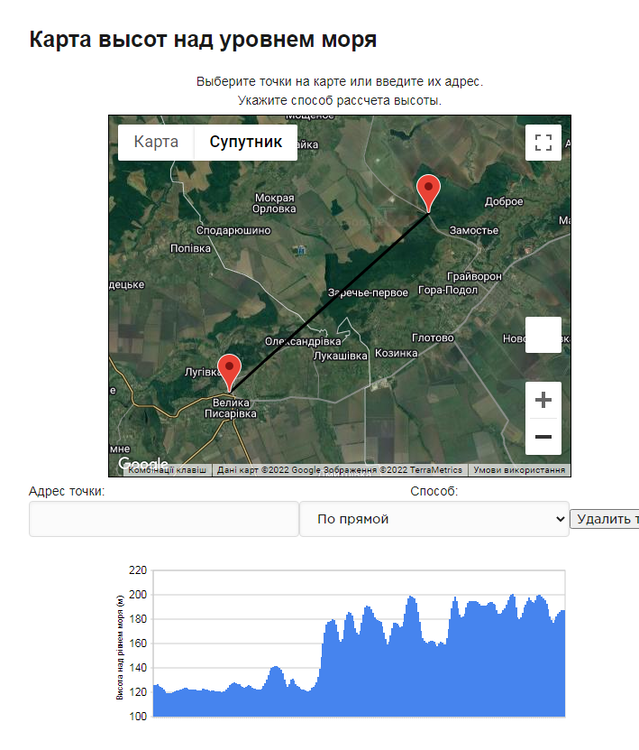Select the Супутник map type

[x=246, y=142]
